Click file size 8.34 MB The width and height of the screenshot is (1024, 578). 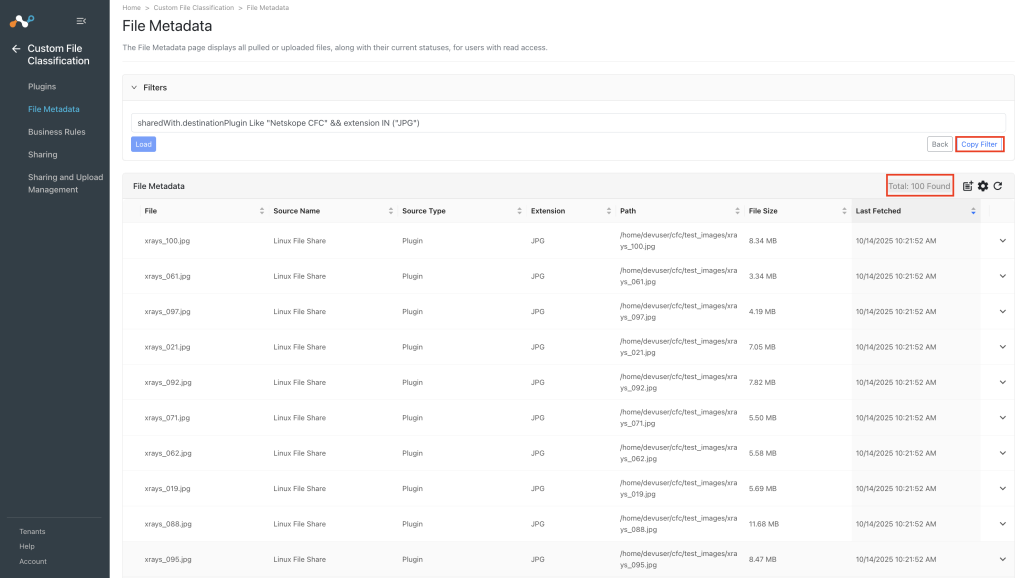(x=763, y=241)
